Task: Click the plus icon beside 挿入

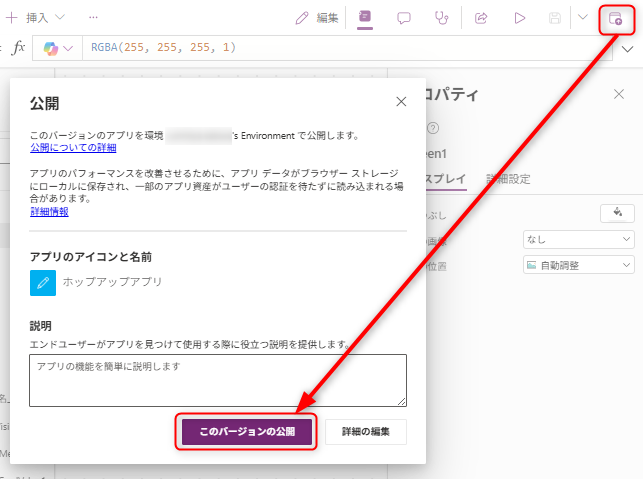Action: 11,18
